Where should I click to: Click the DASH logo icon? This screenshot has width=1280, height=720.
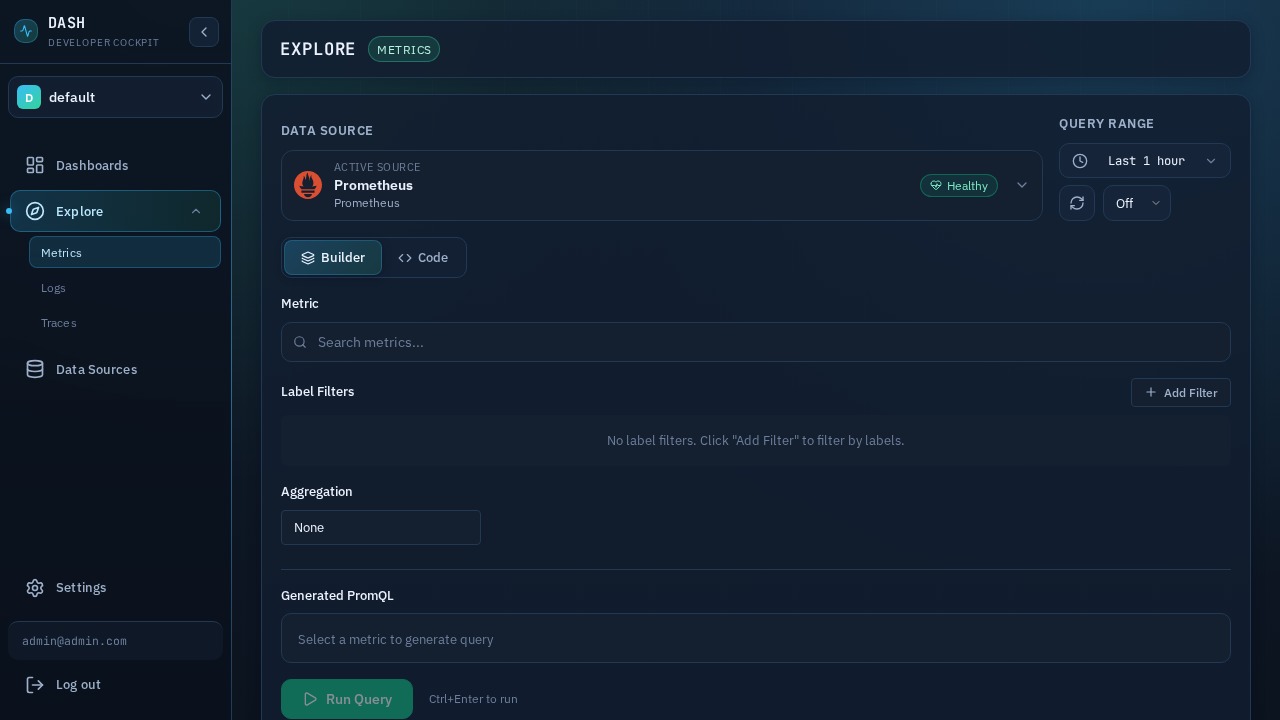[26, 31]
